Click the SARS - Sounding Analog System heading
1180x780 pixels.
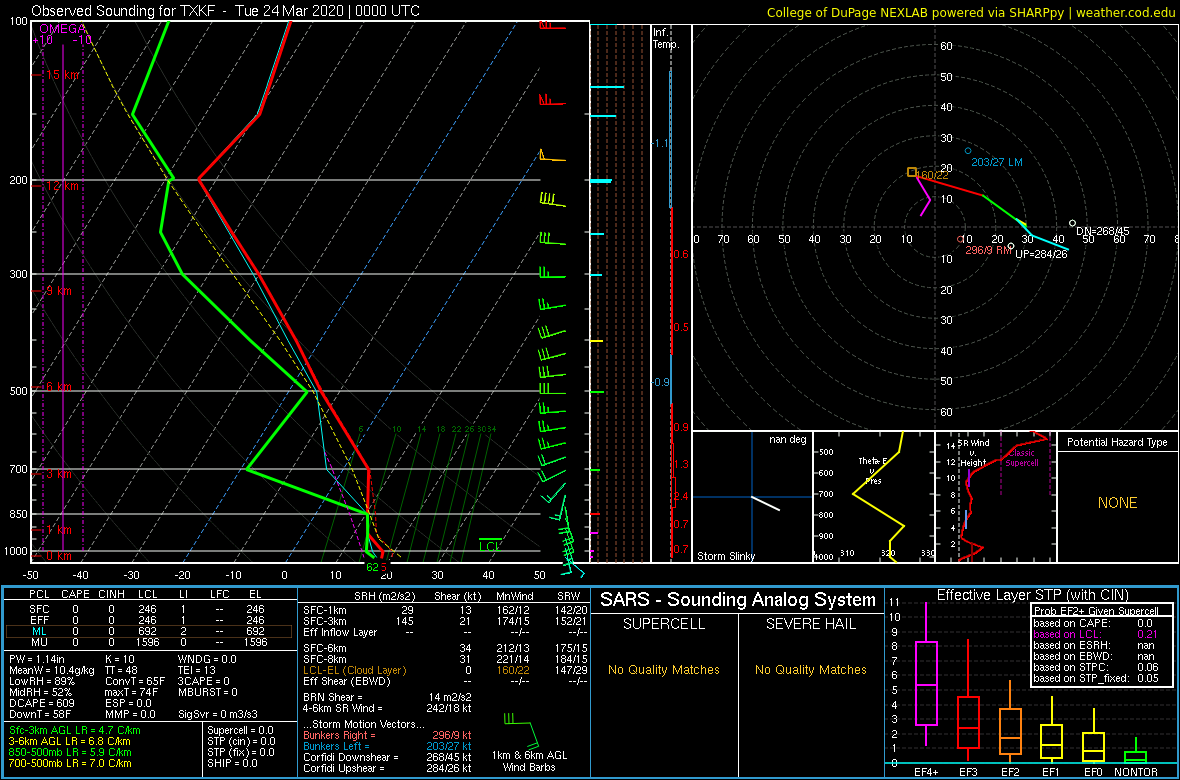coord(738,600)
